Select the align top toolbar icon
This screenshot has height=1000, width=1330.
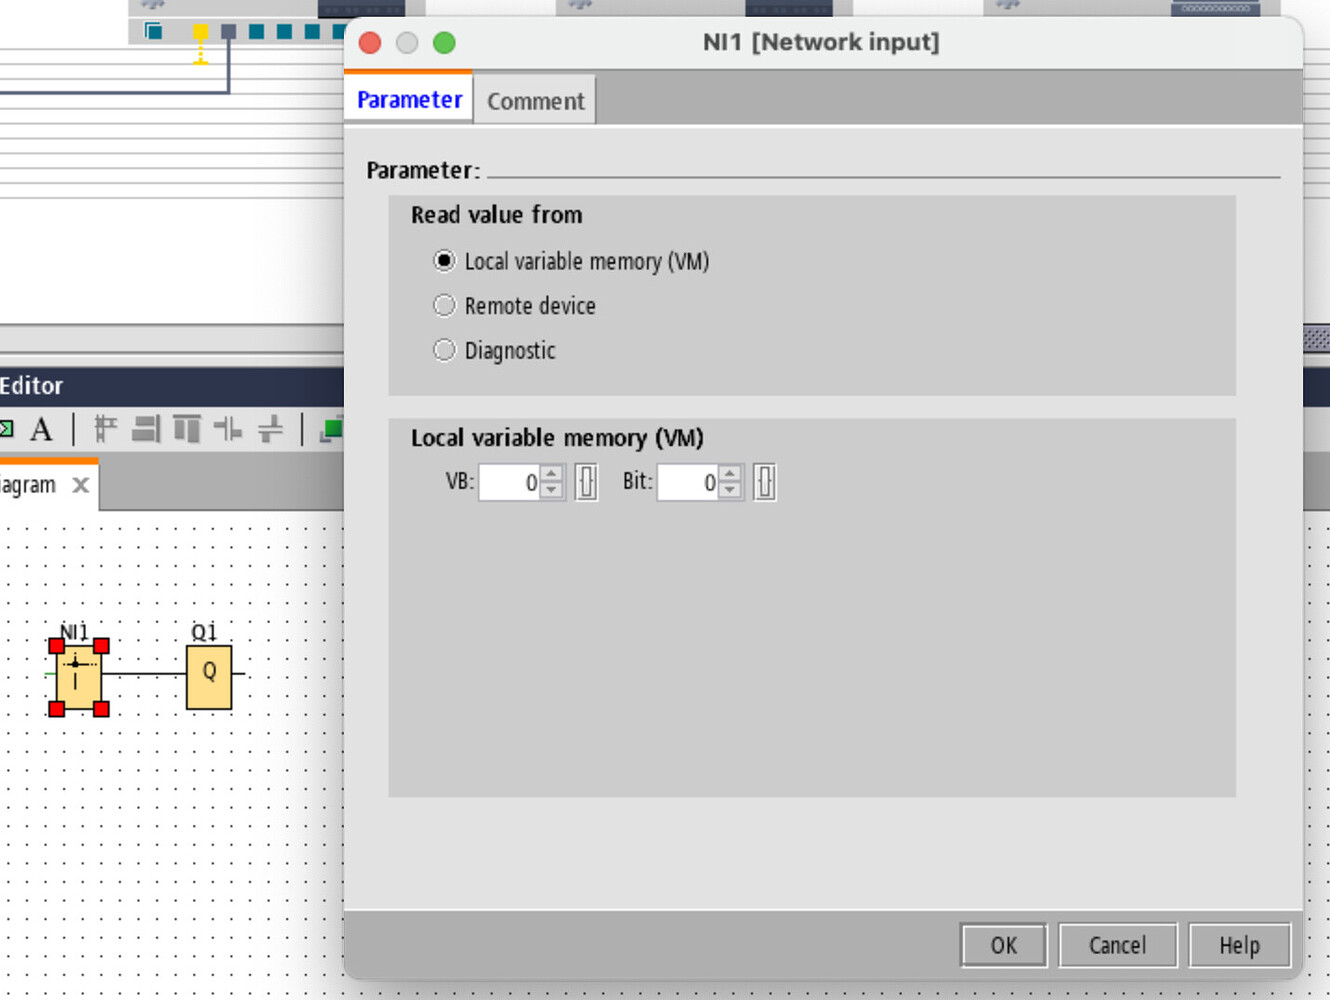coord(187,429)
